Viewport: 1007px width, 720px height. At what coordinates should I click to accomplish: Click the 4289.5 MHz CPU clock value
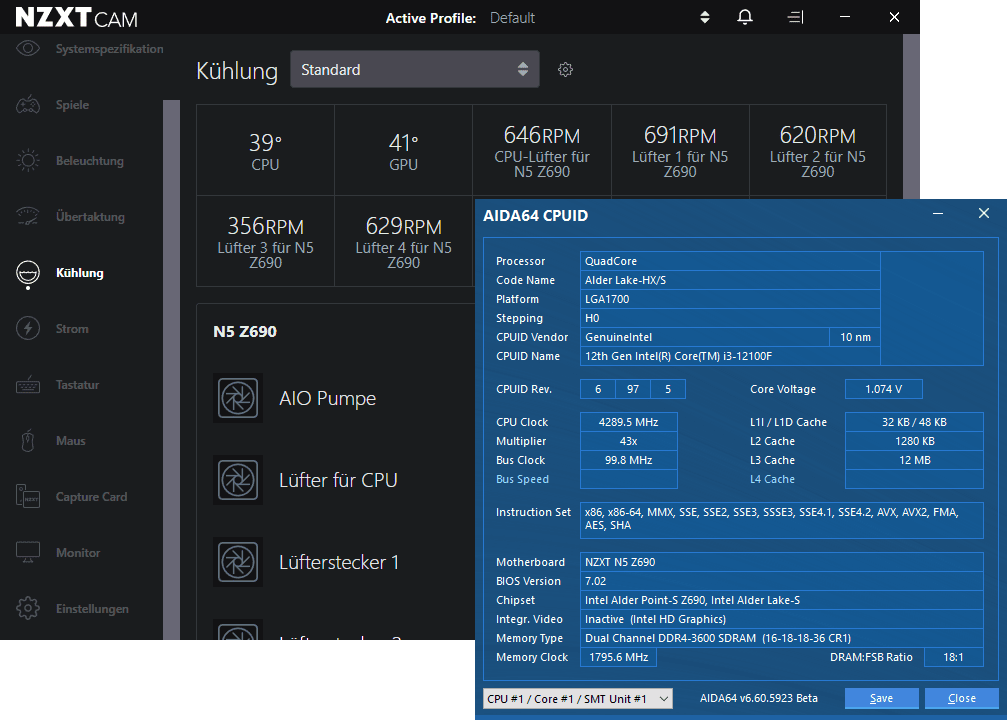coord(629,422)
